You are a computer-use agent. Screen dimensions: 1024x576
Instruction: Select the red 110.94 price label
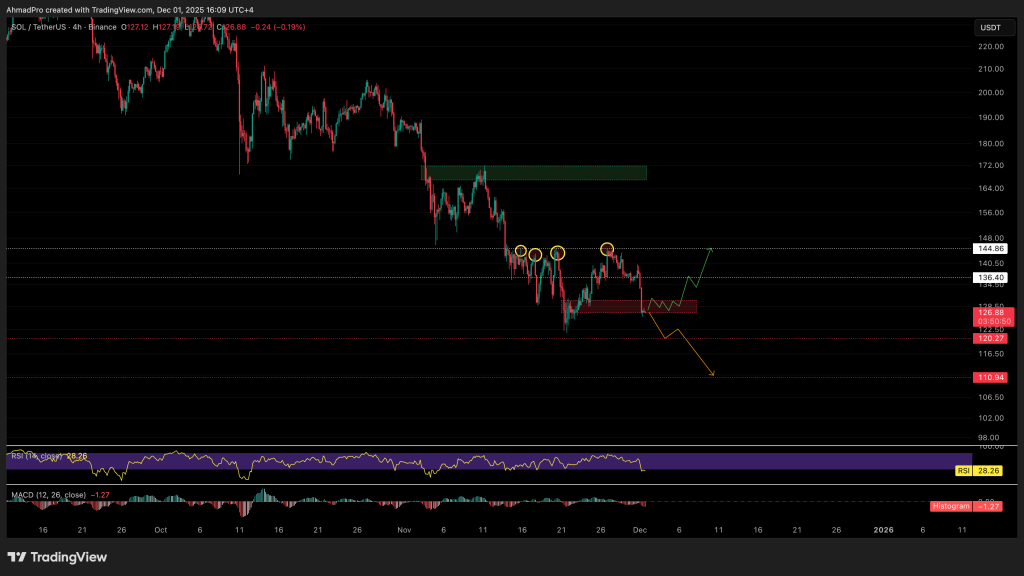tap(992, 377)
